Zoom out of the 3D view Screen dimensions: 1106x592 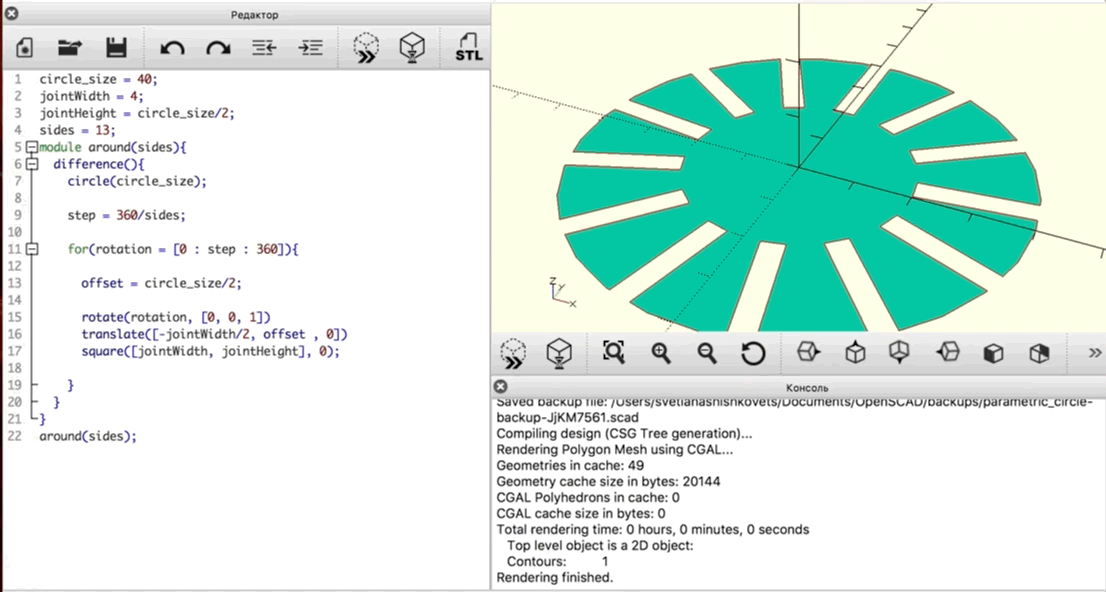pyautogui.click(x=707, y=353)
